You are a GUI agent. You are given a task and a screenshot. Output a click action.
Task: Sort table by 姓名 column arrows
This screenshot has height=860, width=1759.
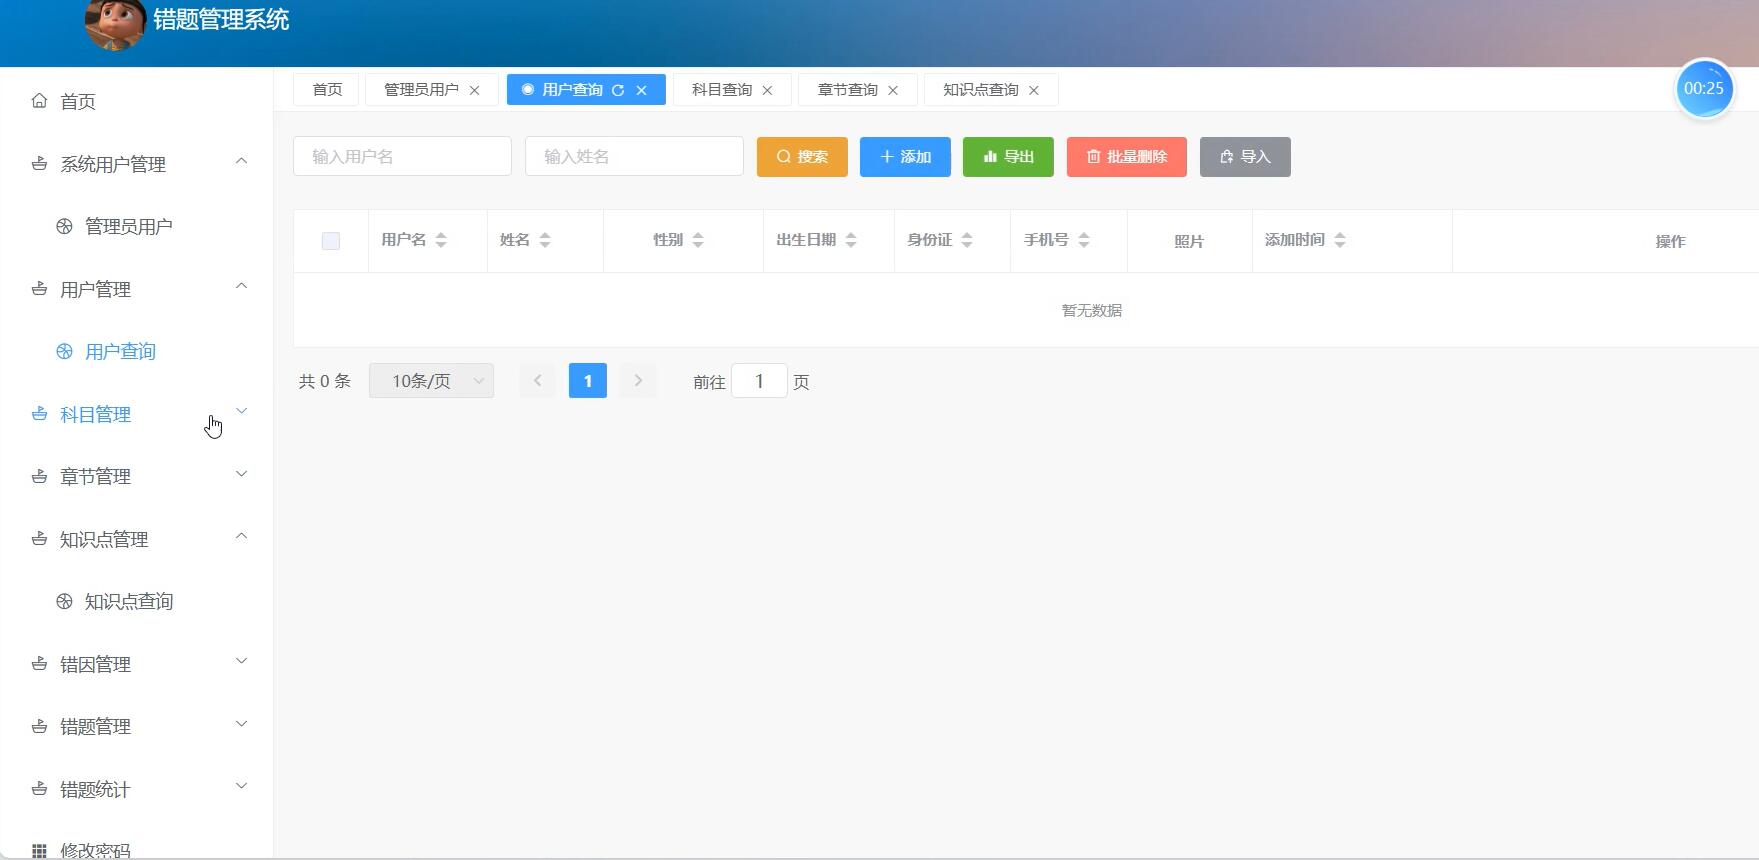[x=545, y=240]
